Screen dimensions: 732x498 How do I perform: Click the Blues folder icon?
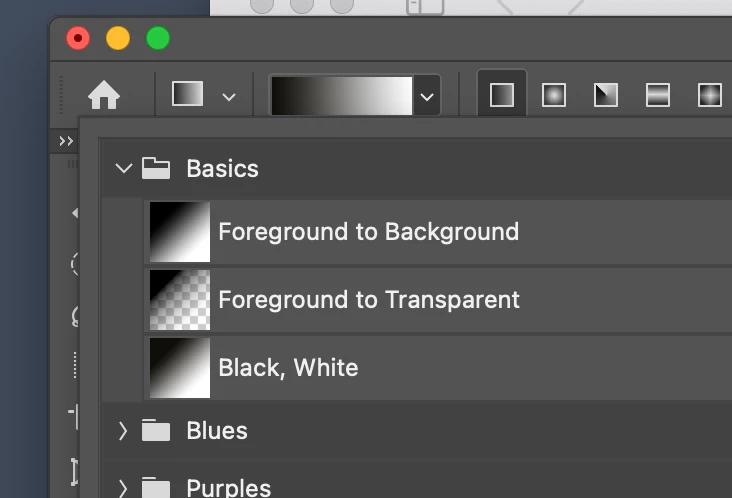pyautogui.click(x=156, y=430)
